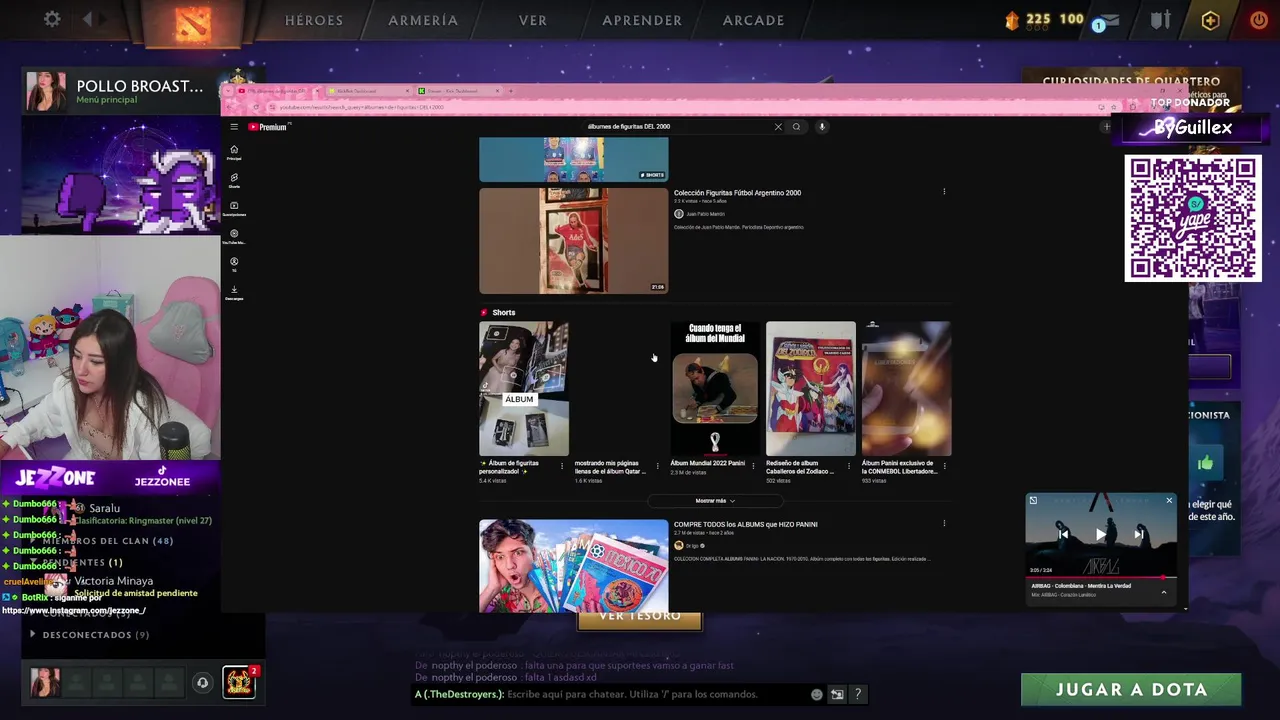Toggle the party voice headset icon
The height and width of the screenshot is (720, 1280).
click(202, 683)
